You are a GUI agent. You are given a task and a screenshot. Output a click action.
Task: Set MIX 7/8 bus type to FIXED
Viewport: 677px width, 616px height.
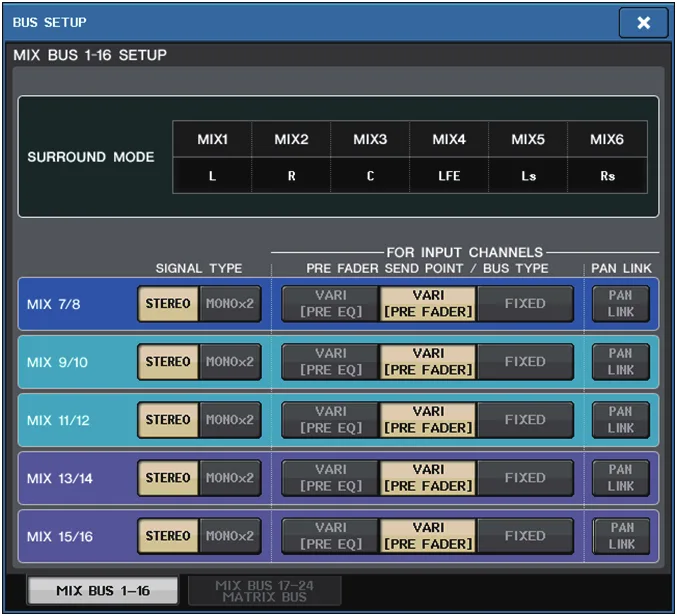click(x=525, y=303)
